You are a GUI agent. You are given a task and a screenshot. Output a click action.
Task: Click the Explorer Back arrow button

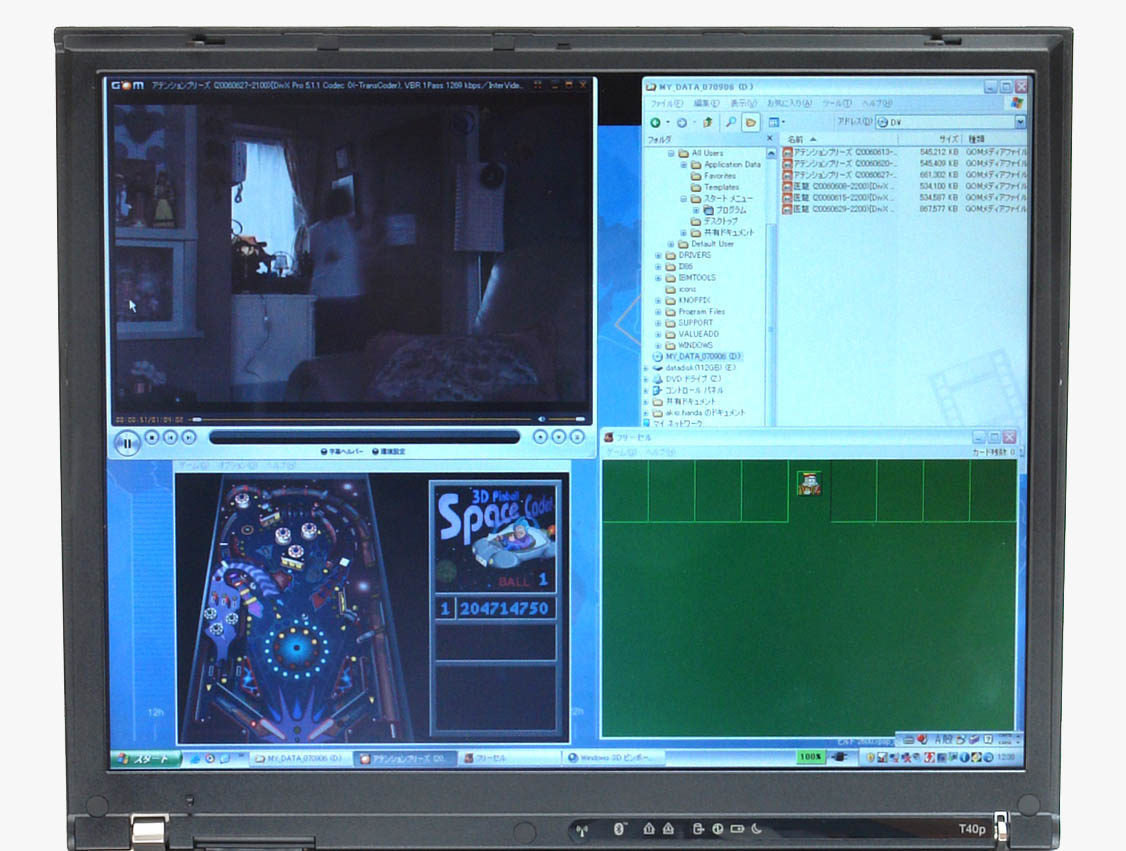coord(656,122)
